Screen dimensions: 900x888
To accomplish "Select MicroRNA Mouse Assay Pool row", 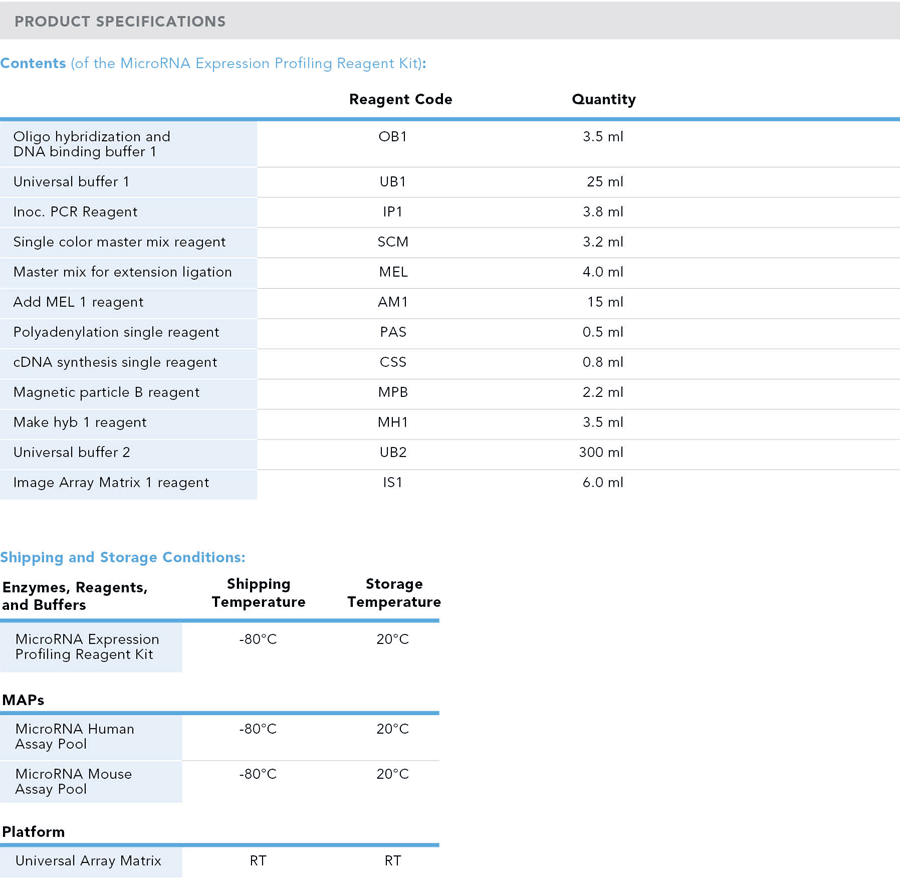I will 220,782.
